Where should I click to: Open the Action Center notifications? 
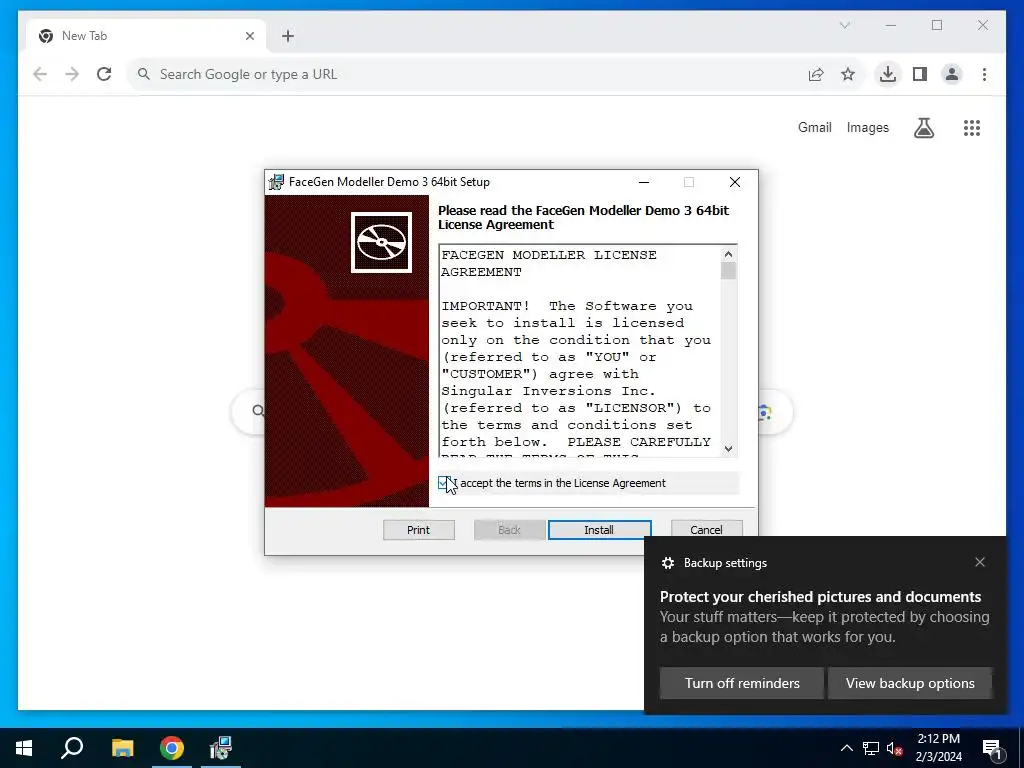coord(992,748)
